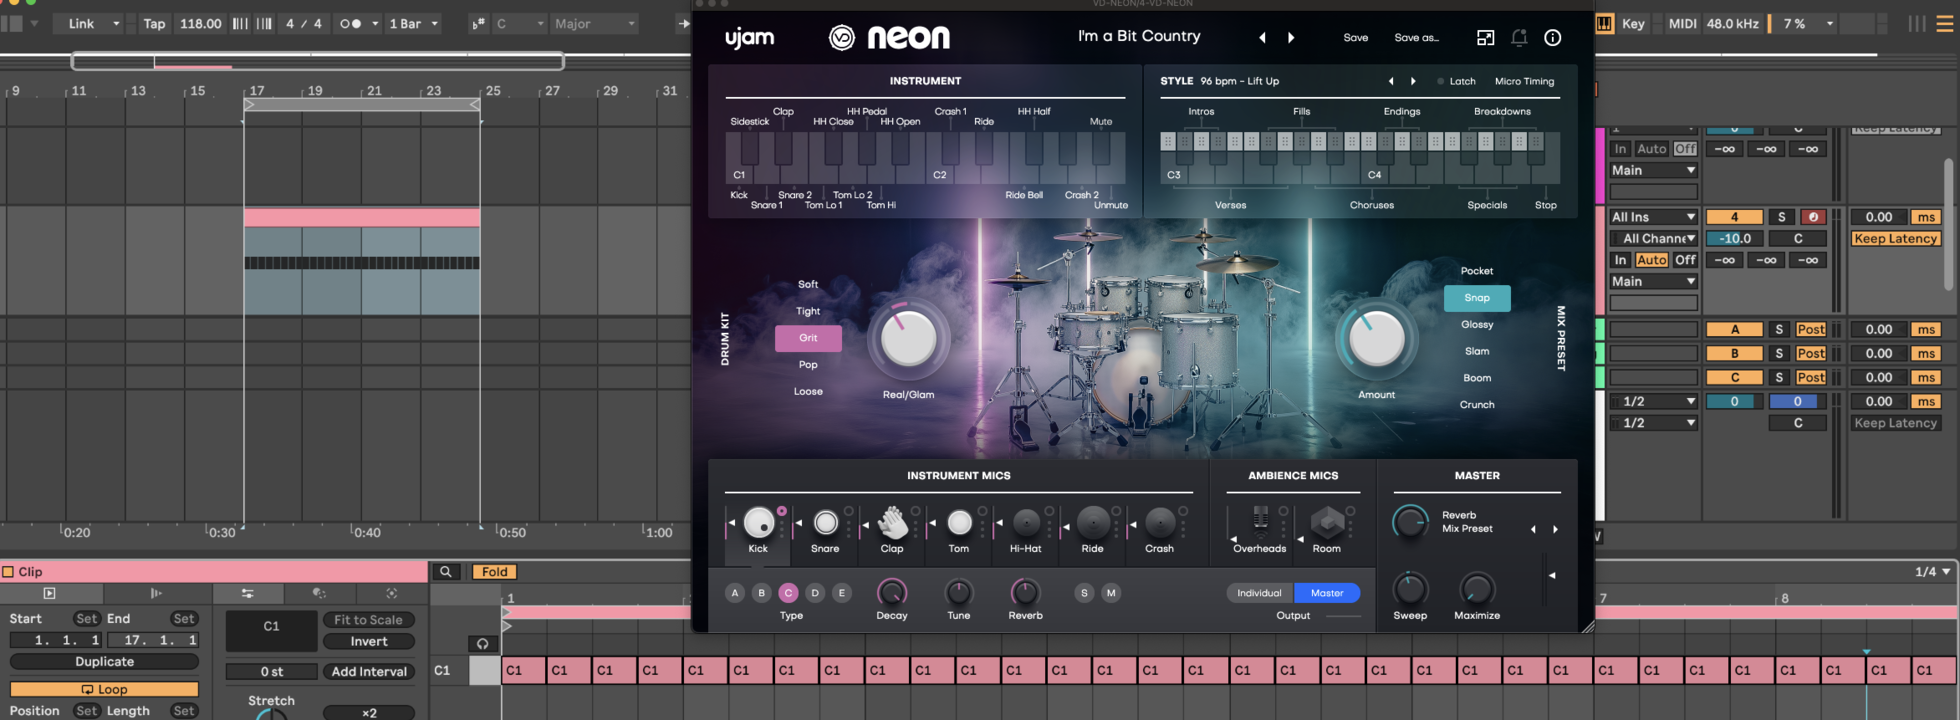
Task: Click the Add Interval button
Action: tap(369, 672)
